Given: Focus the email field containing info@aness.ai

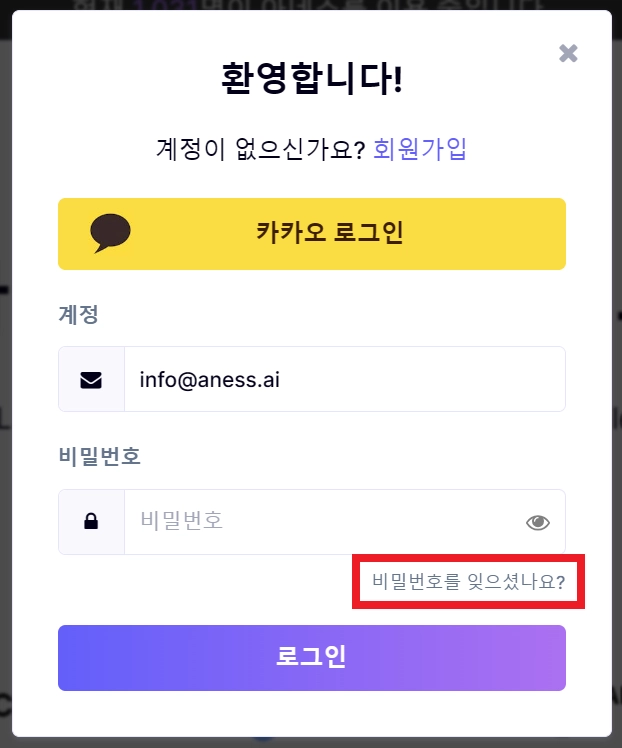Looking at the screenshot, I should coord(340,380).
